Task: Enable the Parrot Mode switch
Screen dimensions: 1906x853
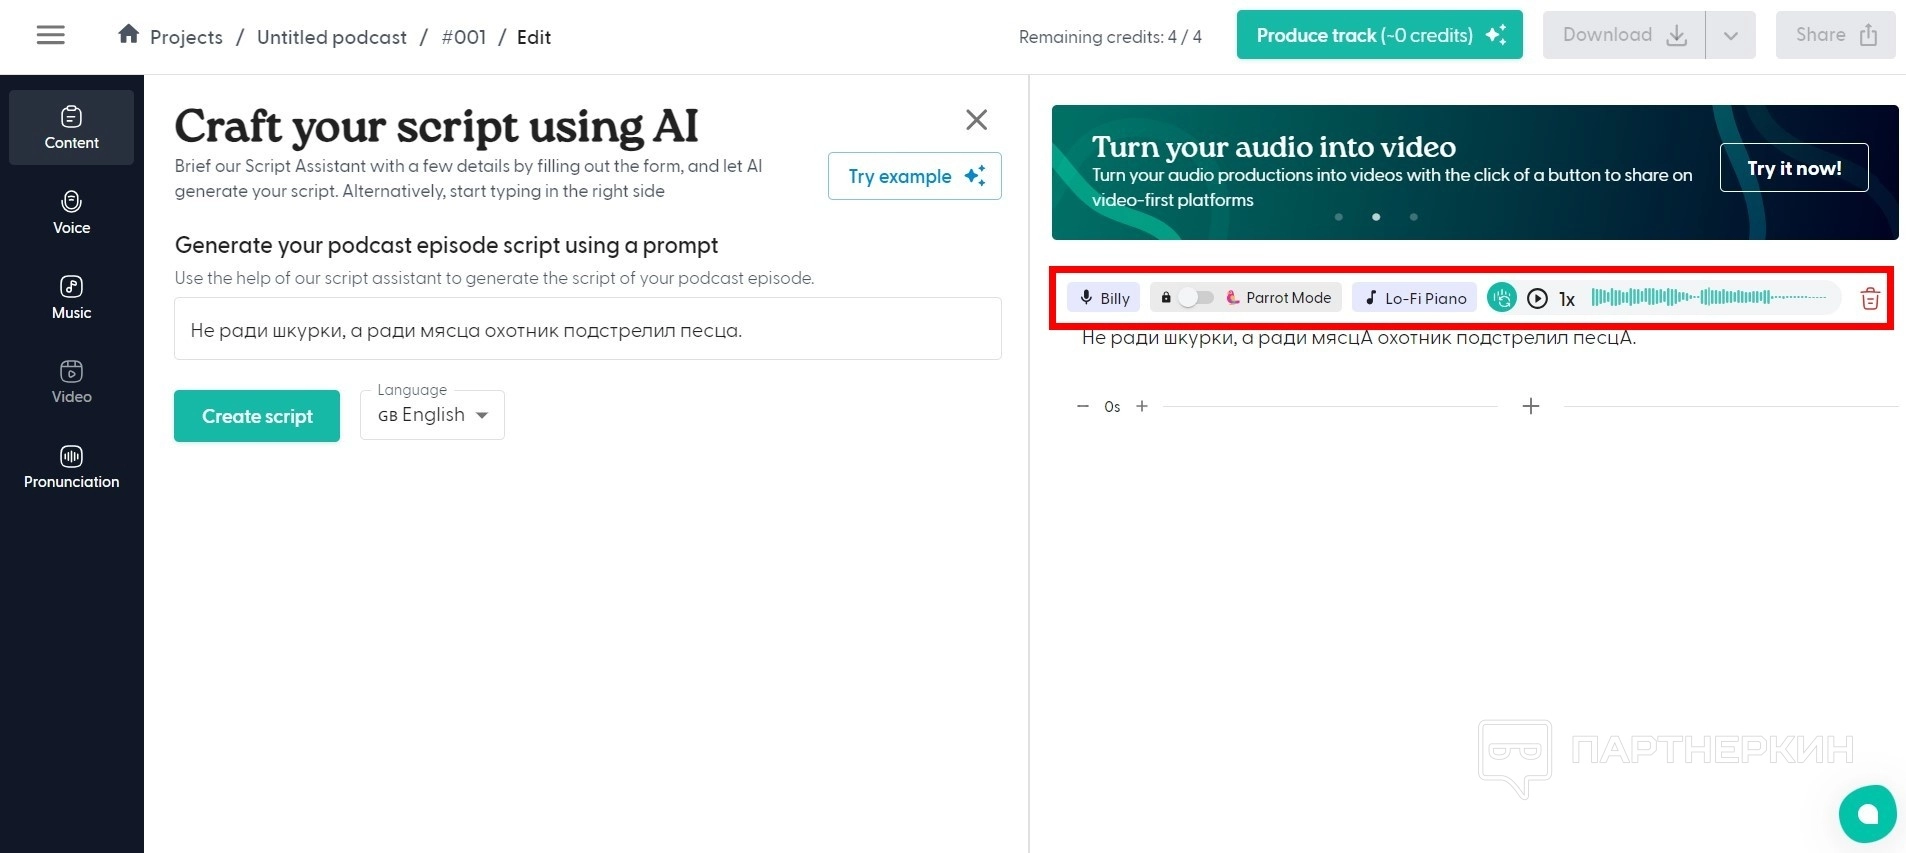Action: tap(1195, 298)
